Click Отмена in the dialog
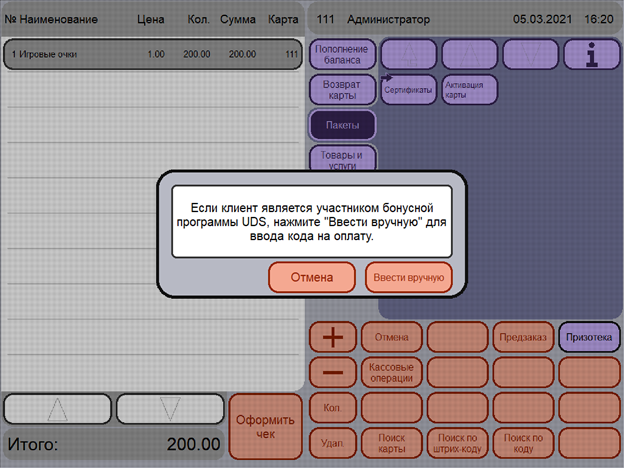Image resolution: width=624 pixels, height=468 pixels. (x=312, y=277)
